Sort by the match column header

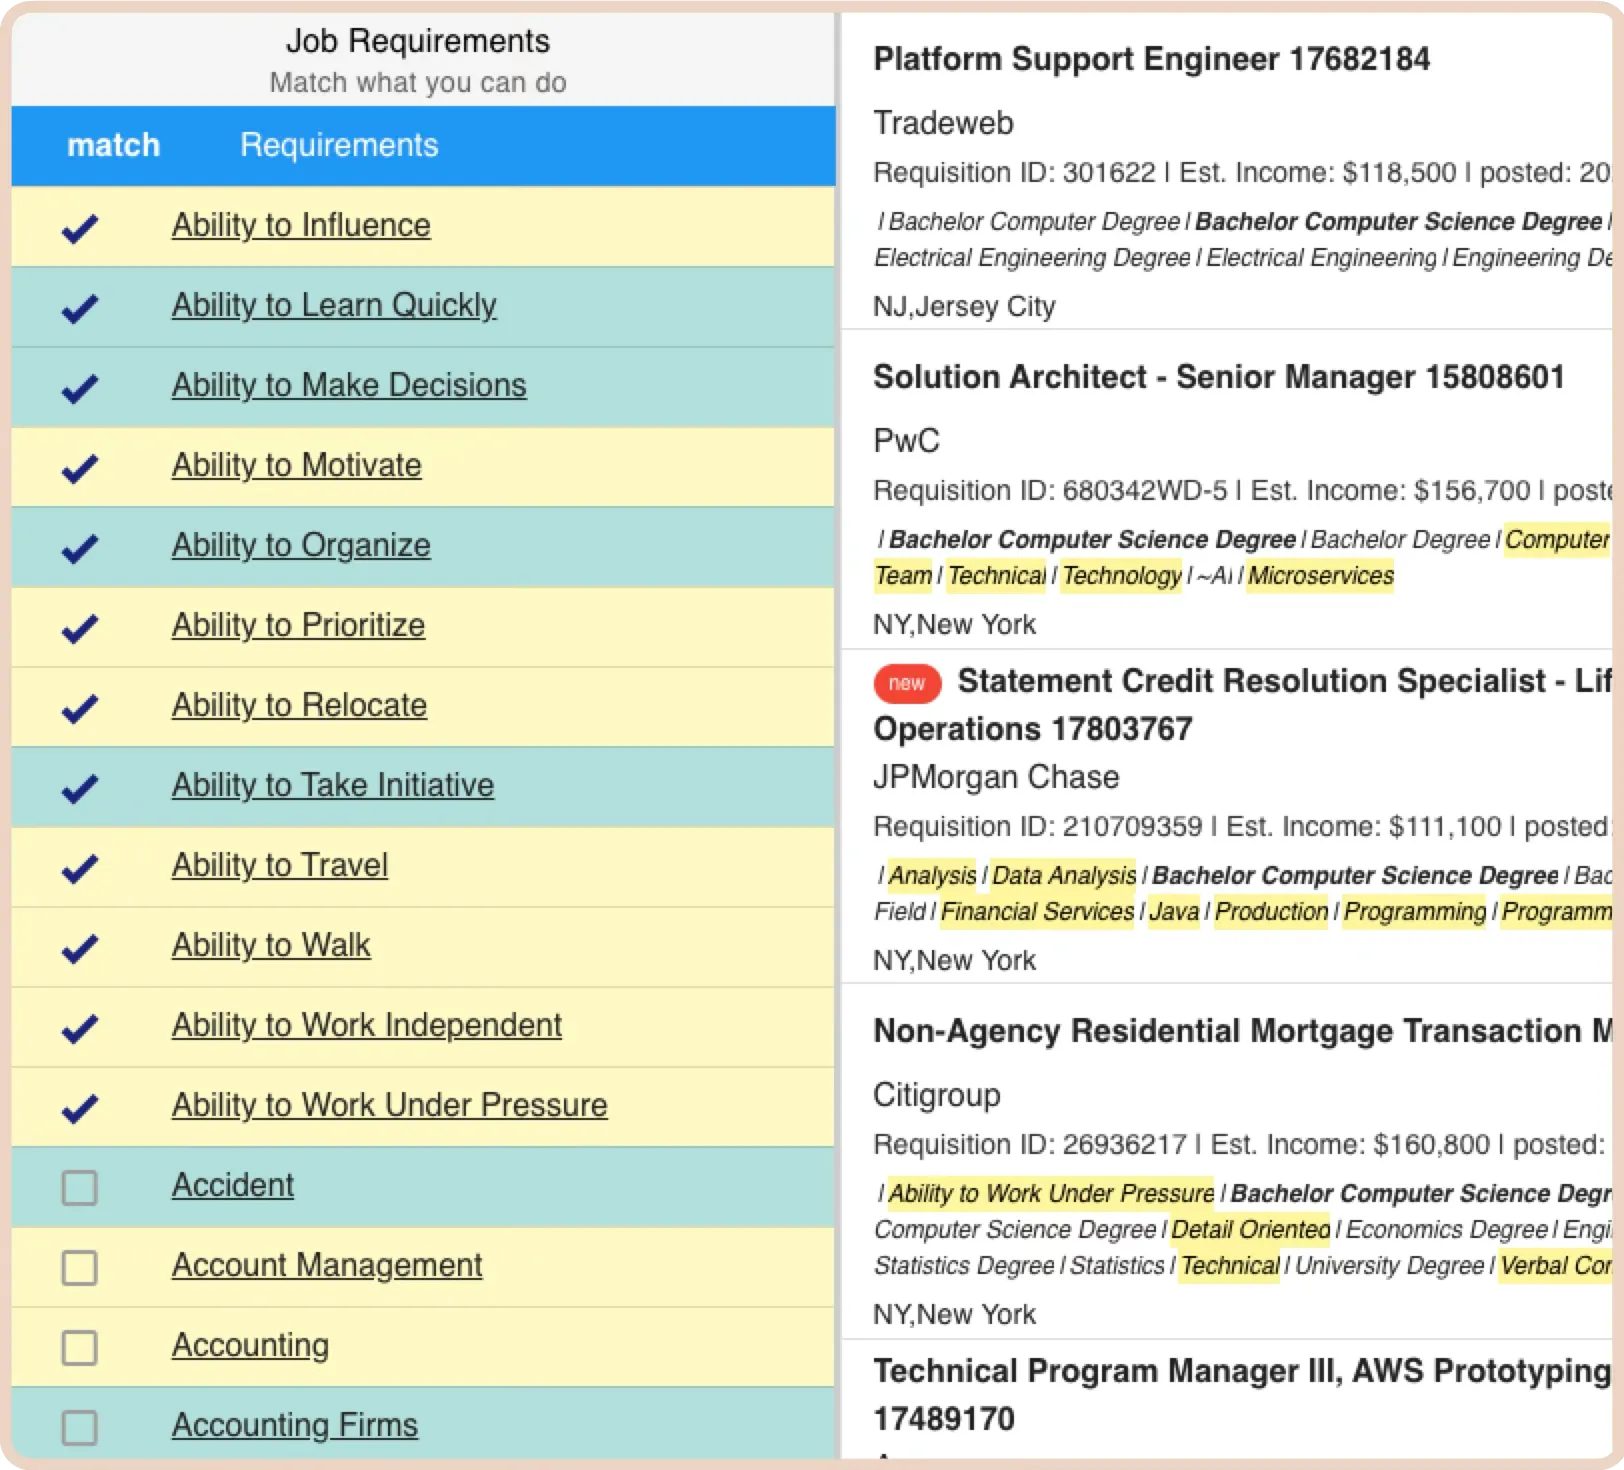pyautogui.click(x=113, y=145)
